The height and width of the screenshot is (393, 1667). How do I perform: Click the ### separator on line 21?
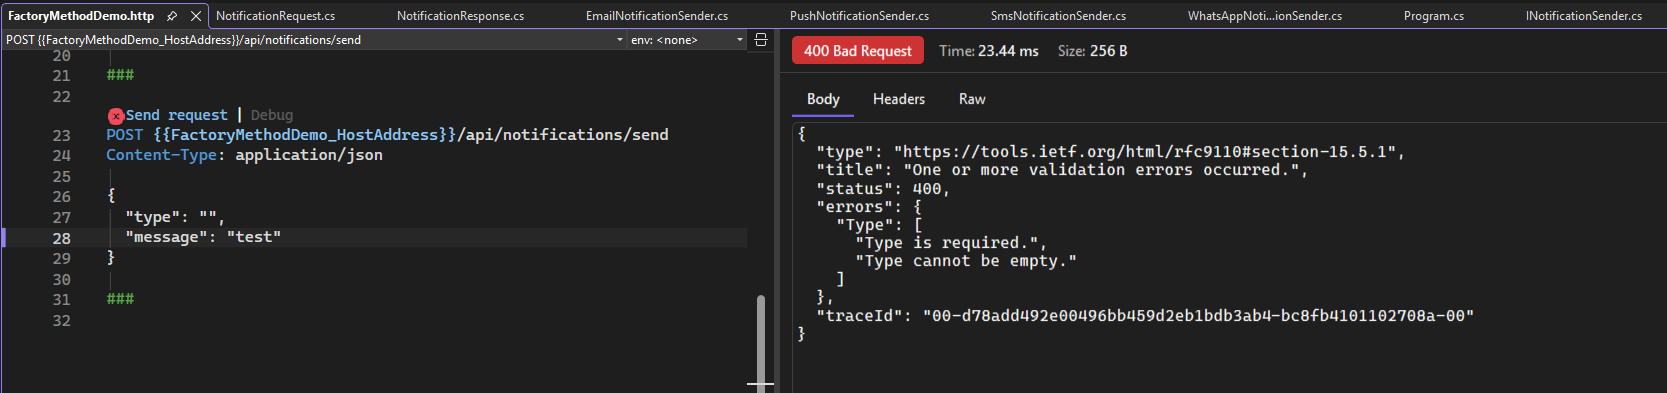tap(120, 75)
